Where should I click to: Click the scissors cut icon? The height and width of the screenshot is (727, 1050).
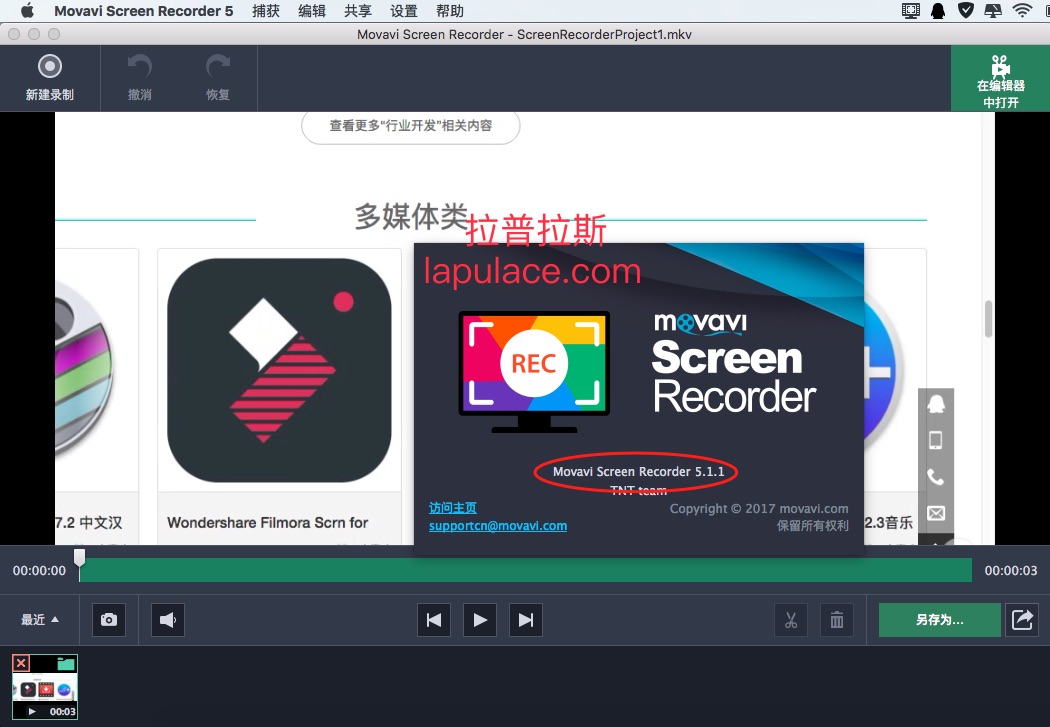791,620
